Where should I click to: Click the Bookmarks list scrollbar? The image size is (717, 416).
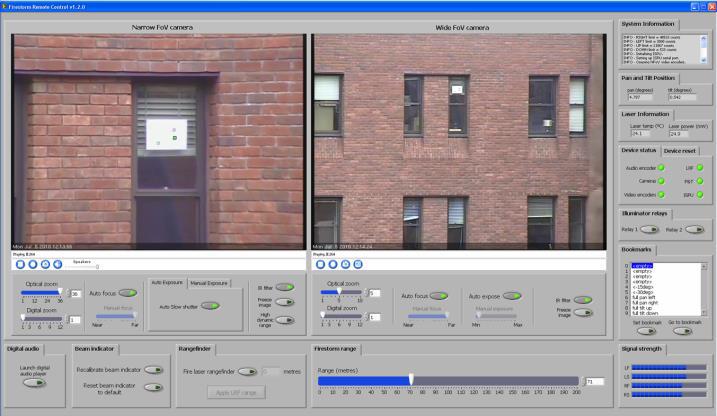[x=704, y=289]
